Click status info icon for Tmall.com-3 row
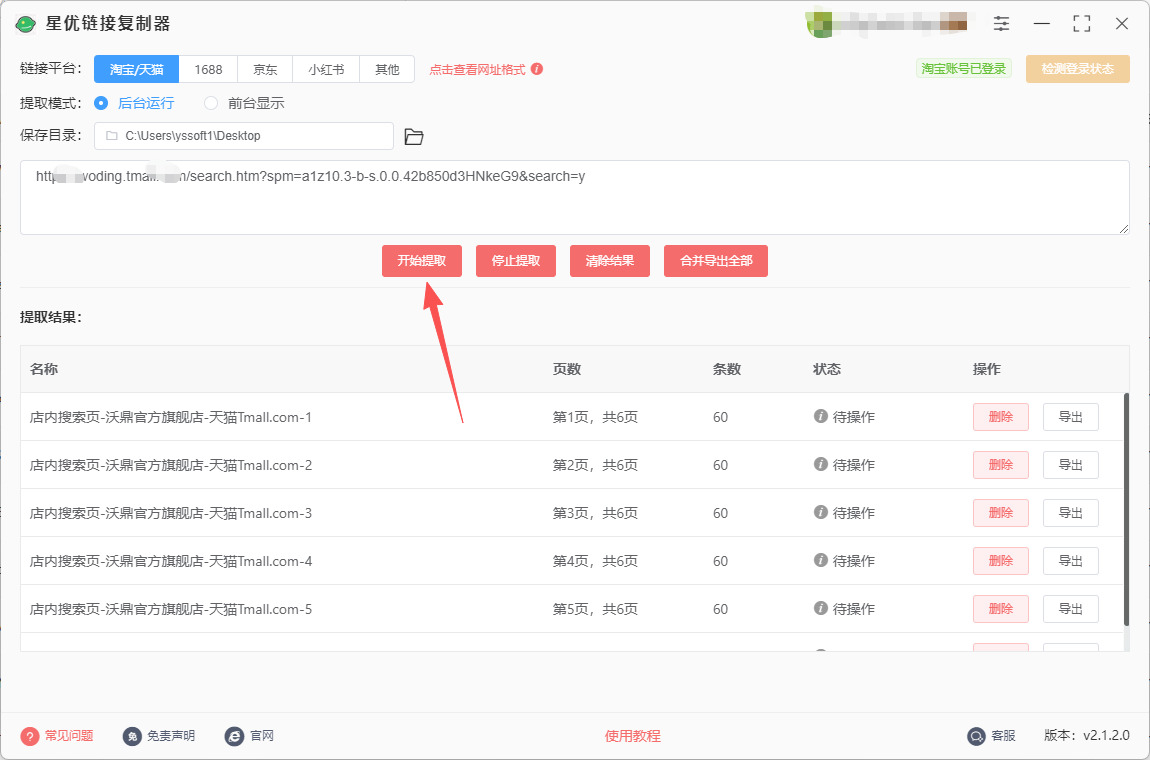The image size is (1150, 760). (821, 512)
